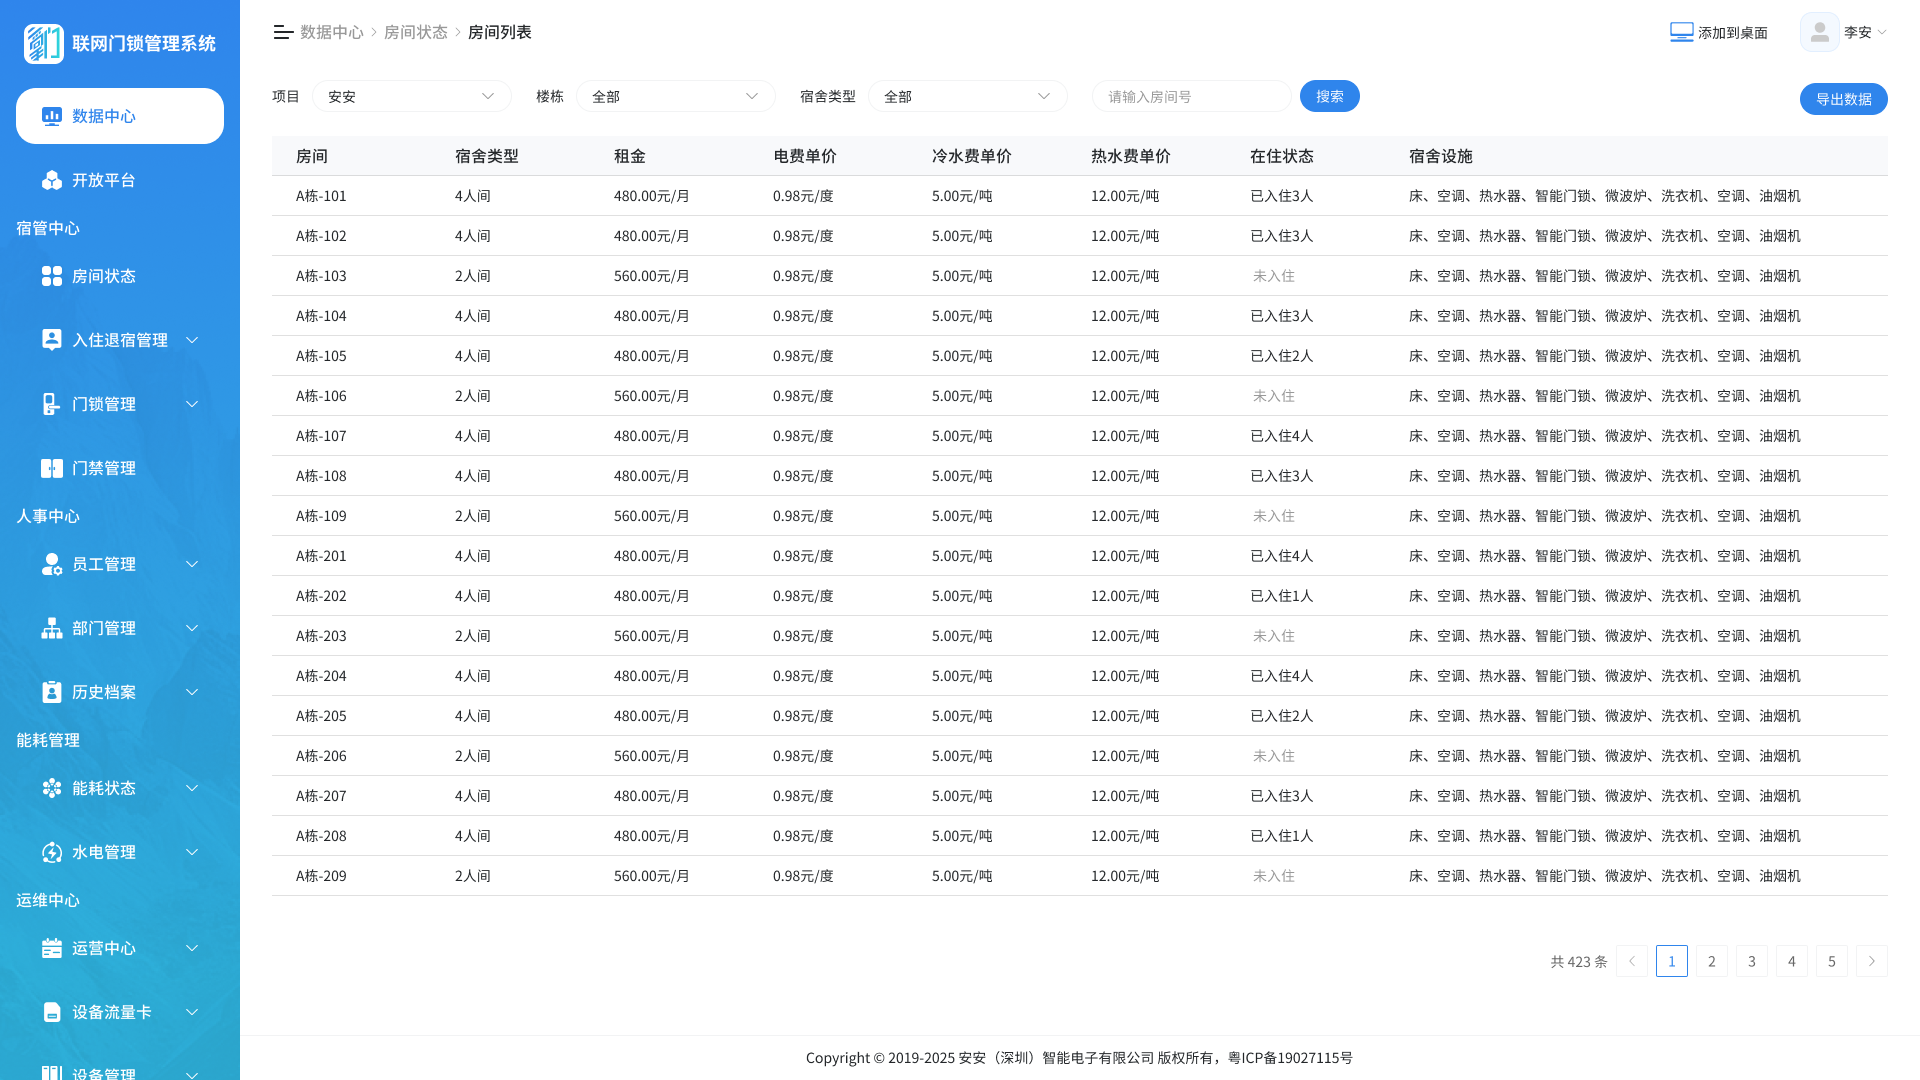Open the 开放平台 menu item
The width and height of the screenshot is (1920, 1080).
tap(120, 180)
